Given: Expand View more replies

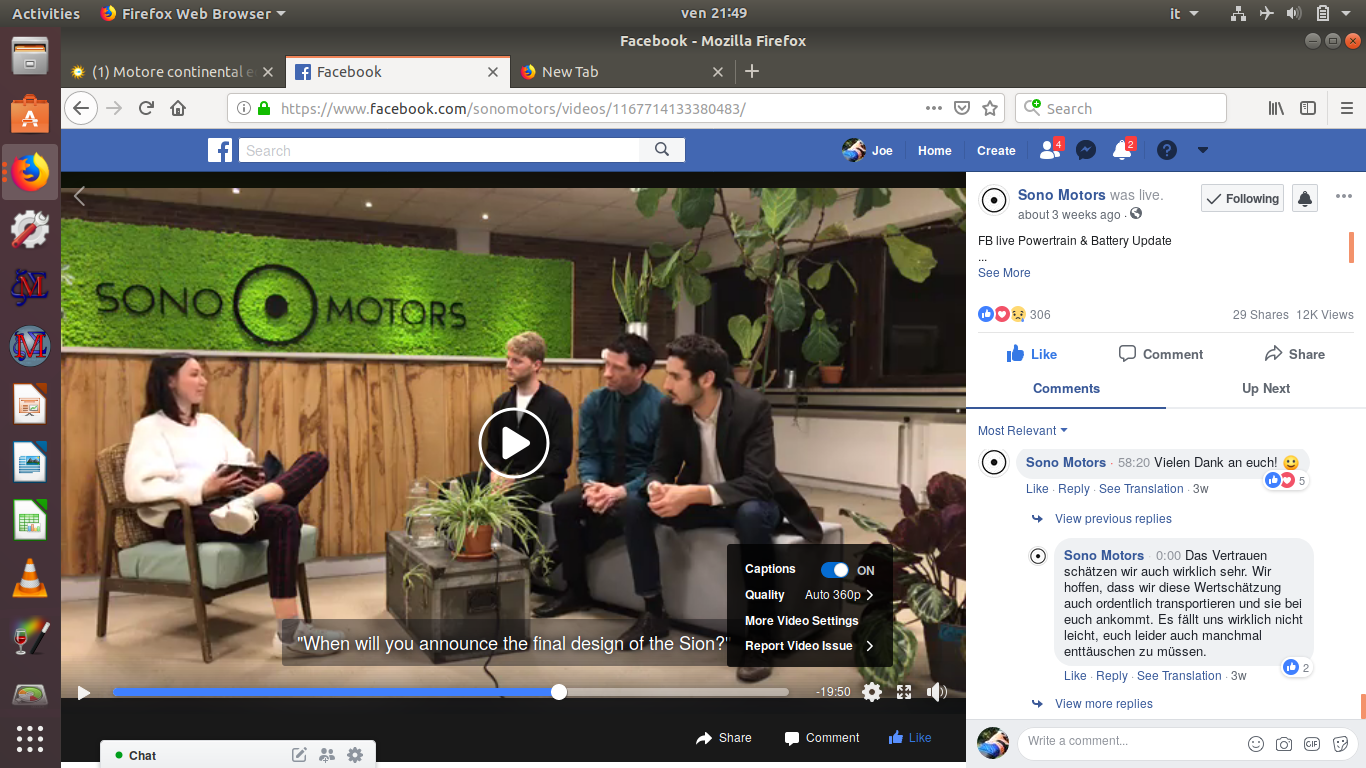Looking at the screenshot, I should click(1104, 704).
